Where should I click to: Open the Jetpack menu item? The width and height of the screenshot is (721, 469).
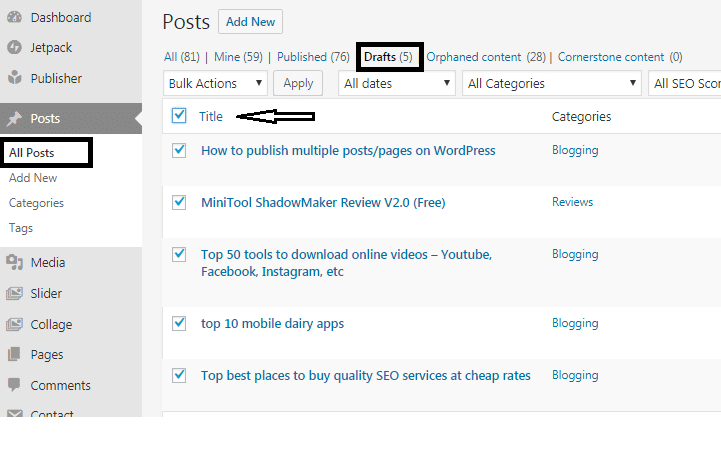click(51, 47)
